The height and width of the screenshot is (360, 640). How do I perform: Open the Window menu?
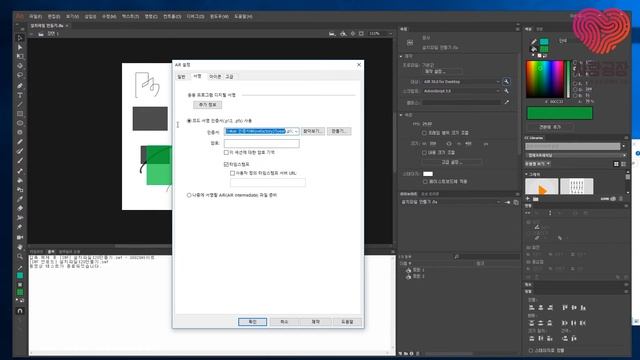(x=219, y=17)
